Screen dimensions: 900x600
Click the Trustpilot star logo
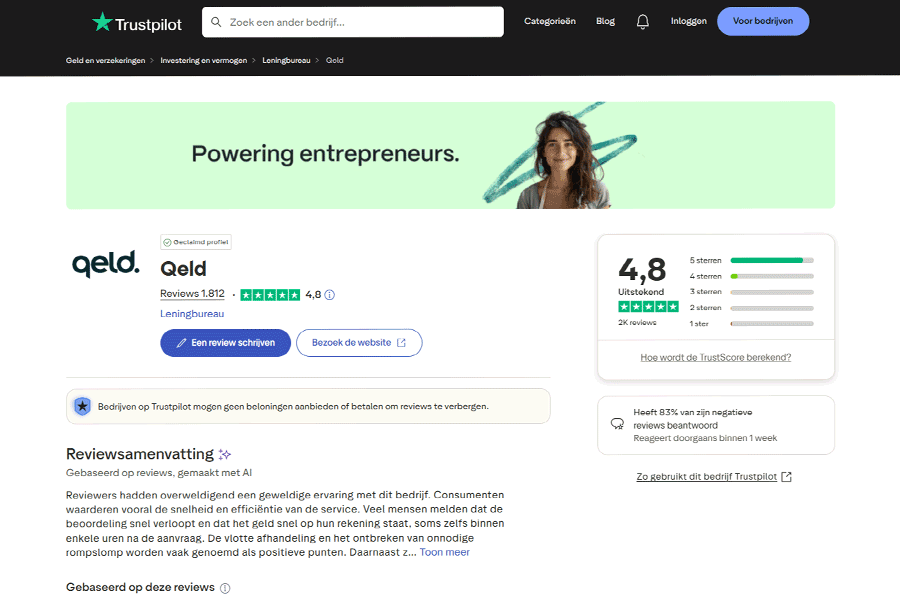(x=102, y=22)
